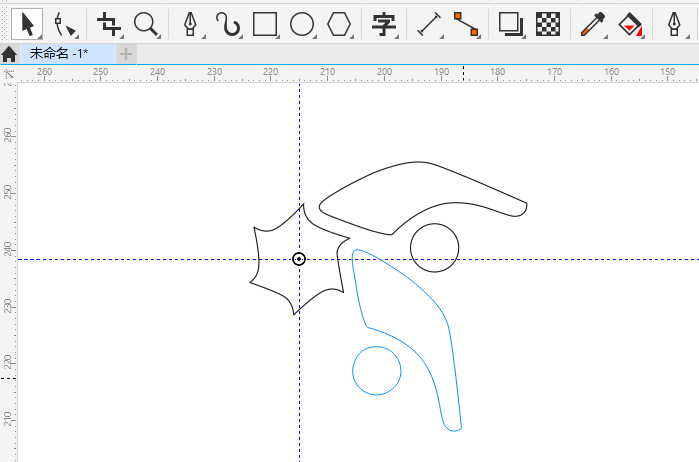The width and height of the screenshot is (699, 462).
Task: Select the Transparency checkerboard tool
Action: [x=548, y=24]
